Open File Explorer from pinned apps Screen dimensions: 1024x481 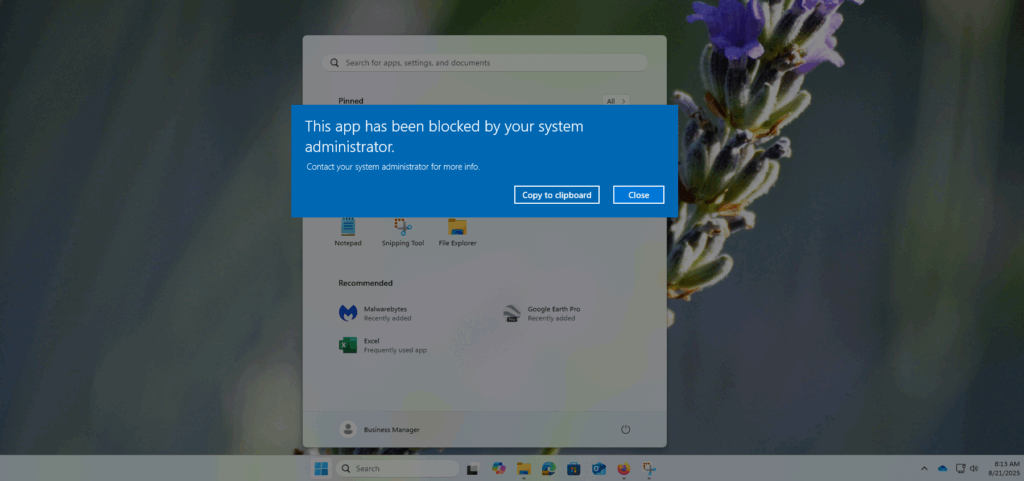point(457,231)
